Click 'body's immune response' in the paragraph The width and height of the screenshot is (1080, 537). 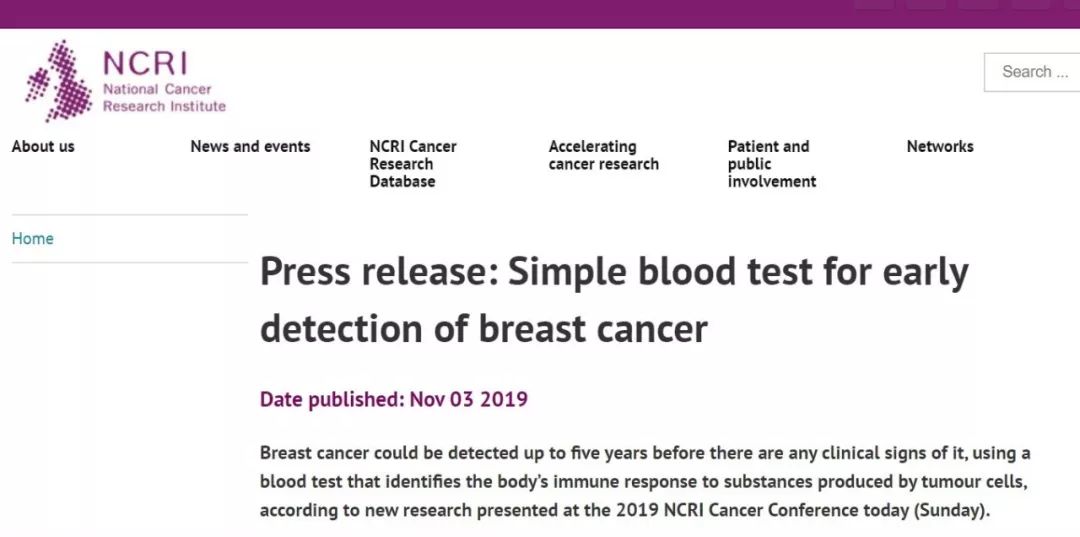pos(590,482)
